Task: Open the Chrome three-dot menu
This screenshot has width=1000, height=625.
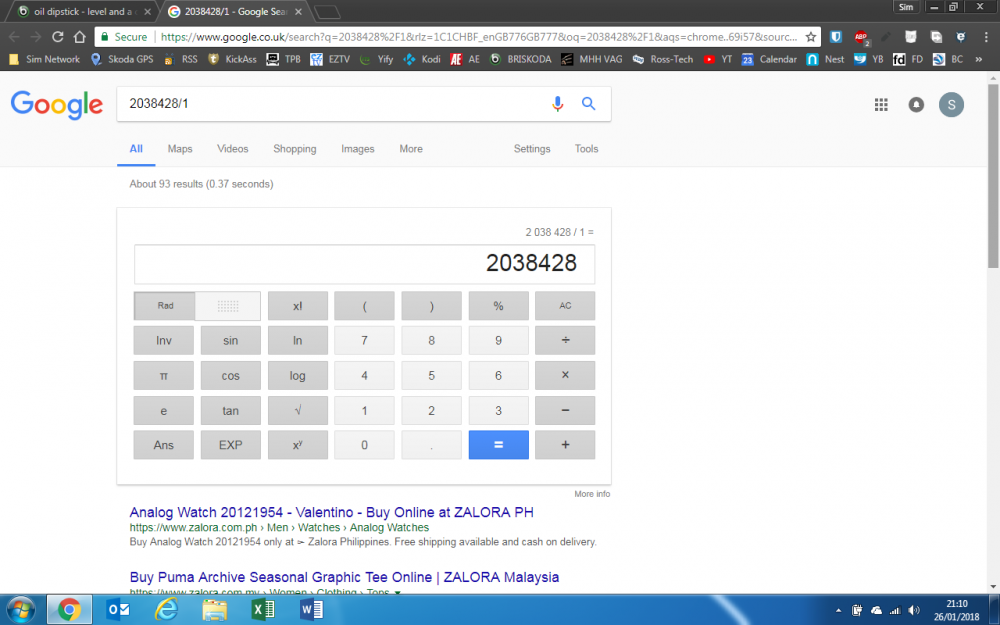Action: pos(985,37)
